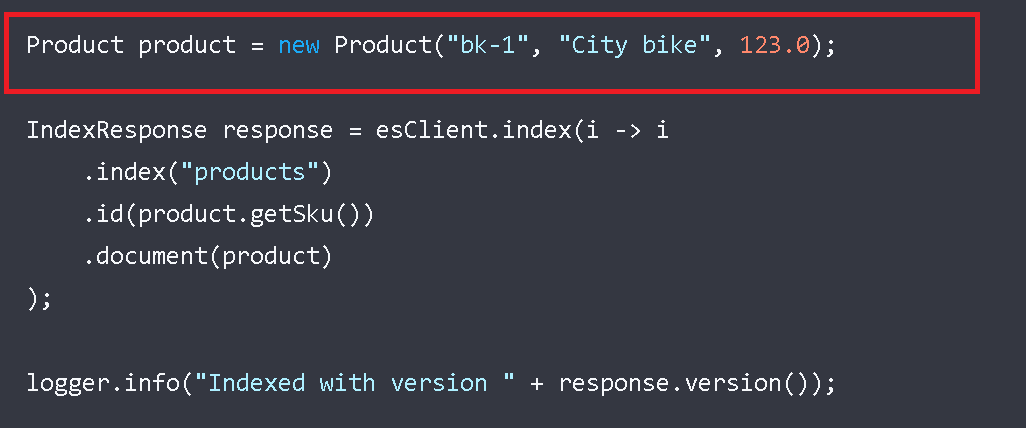Viewport: 1026px width, 428px height.
Task: Click the closing ");" on its own line
Action: (40, 299)
